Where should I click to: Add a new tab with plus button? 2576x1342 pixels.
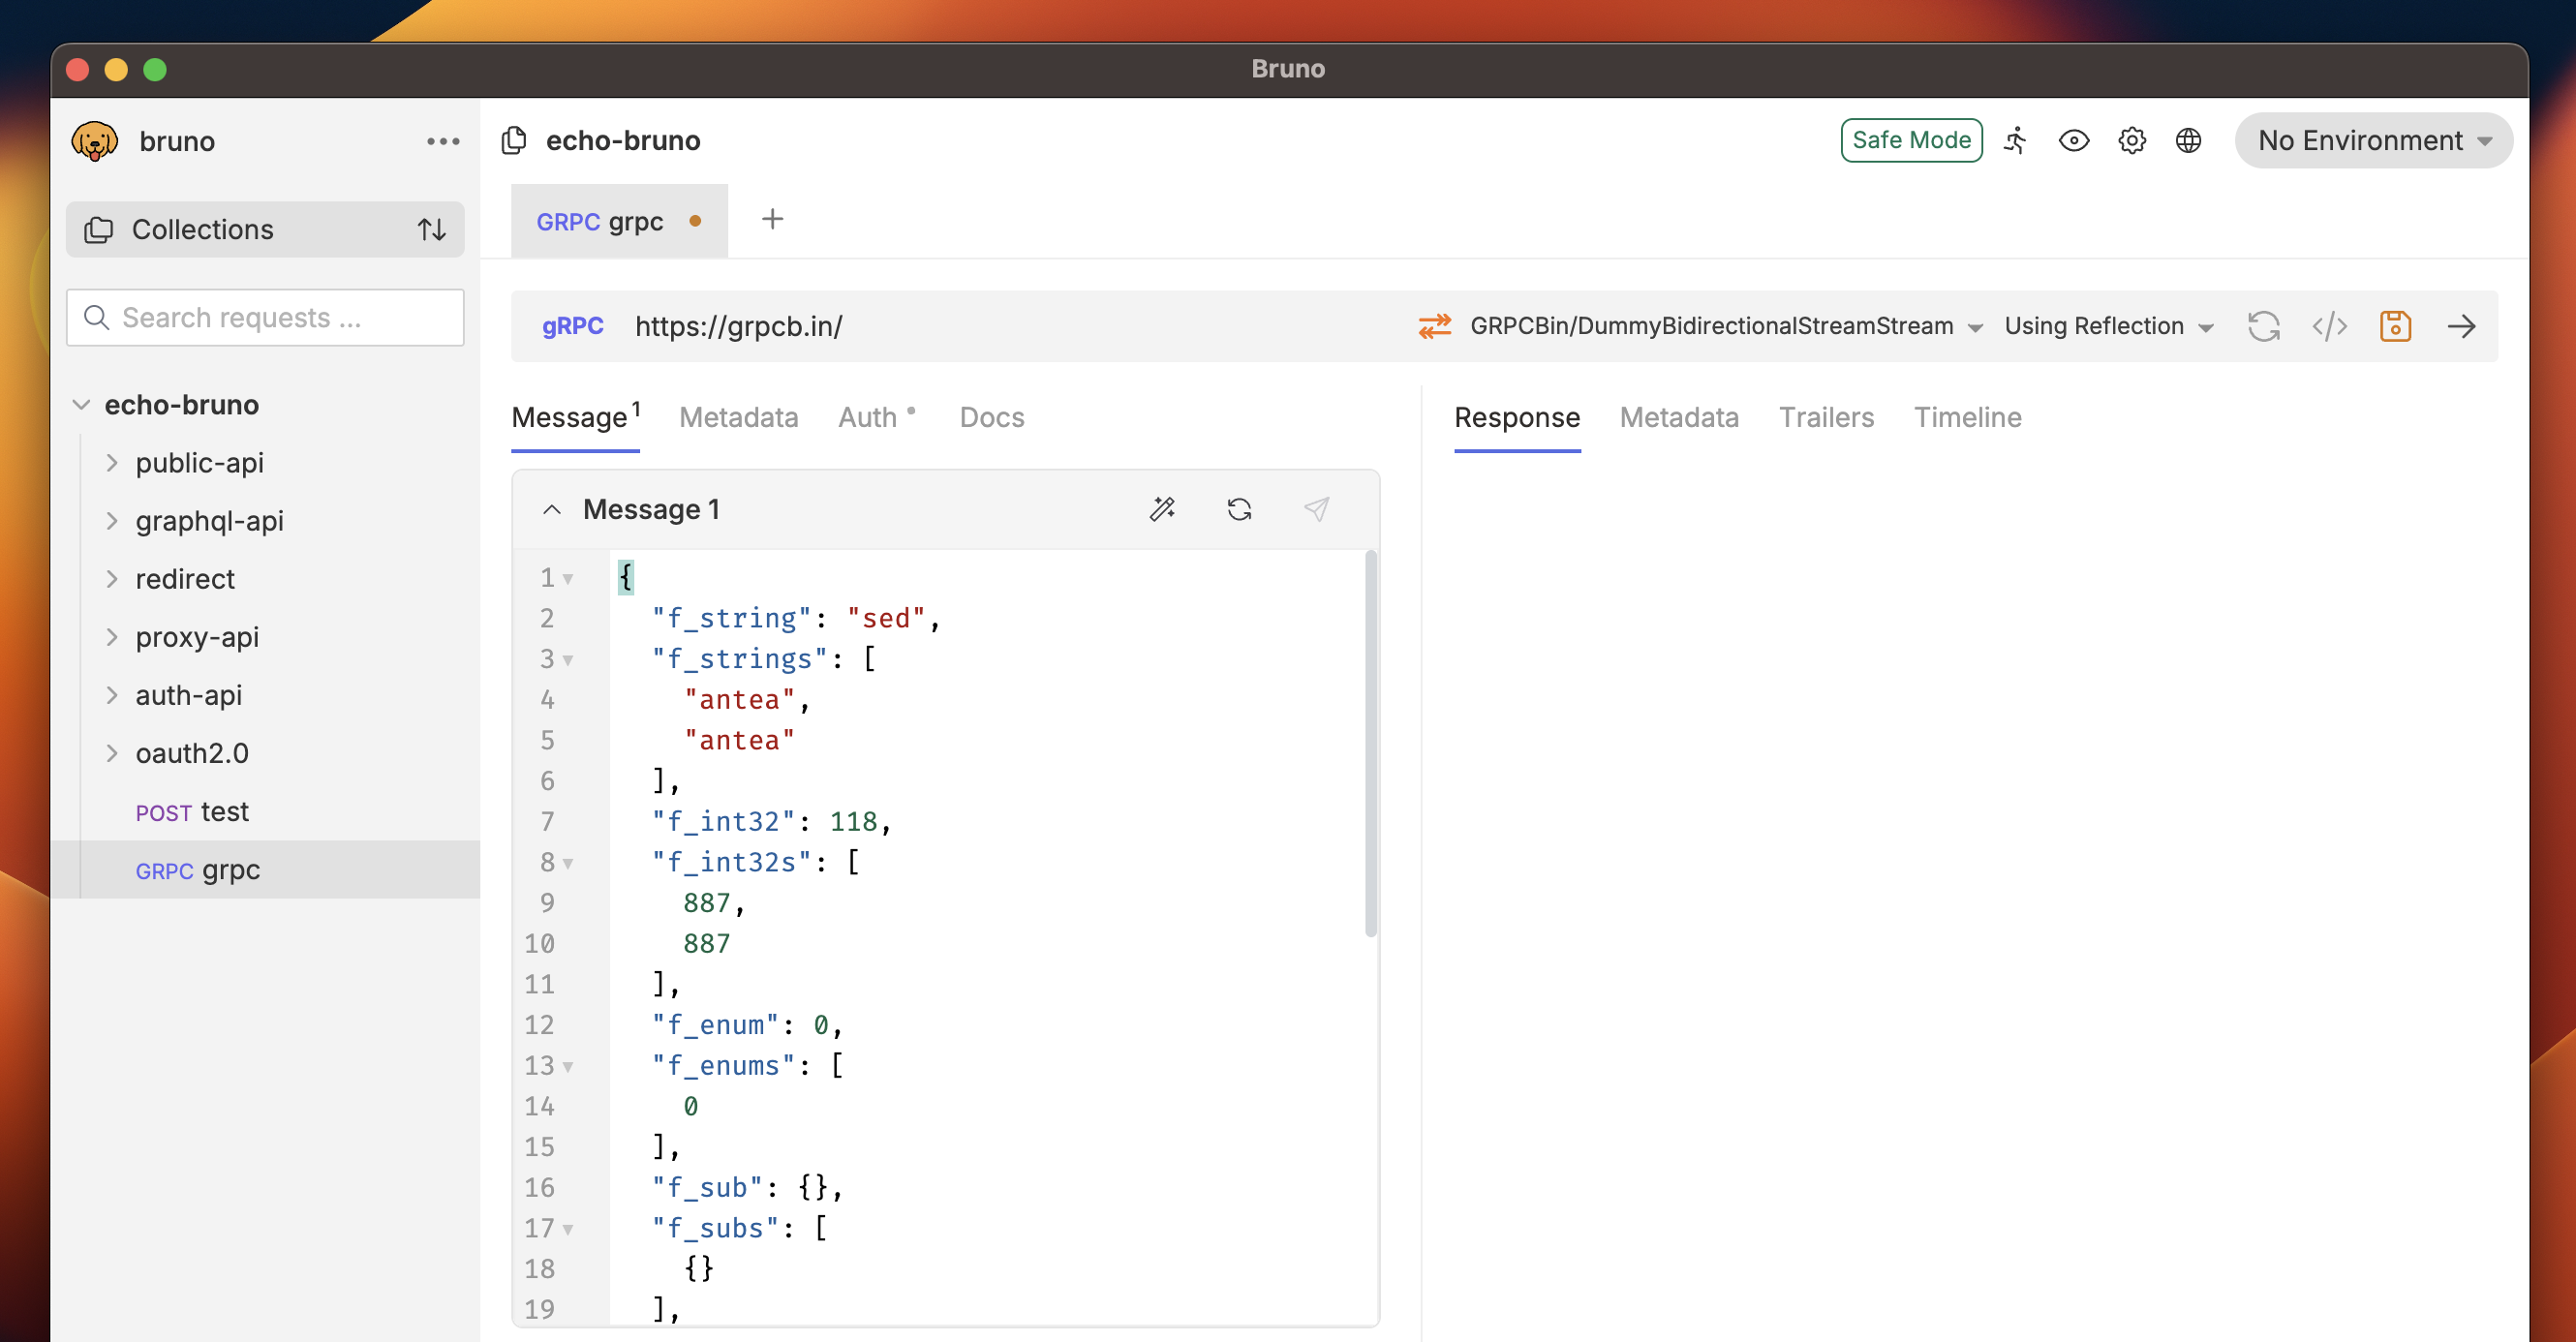[x=772, y=219]
